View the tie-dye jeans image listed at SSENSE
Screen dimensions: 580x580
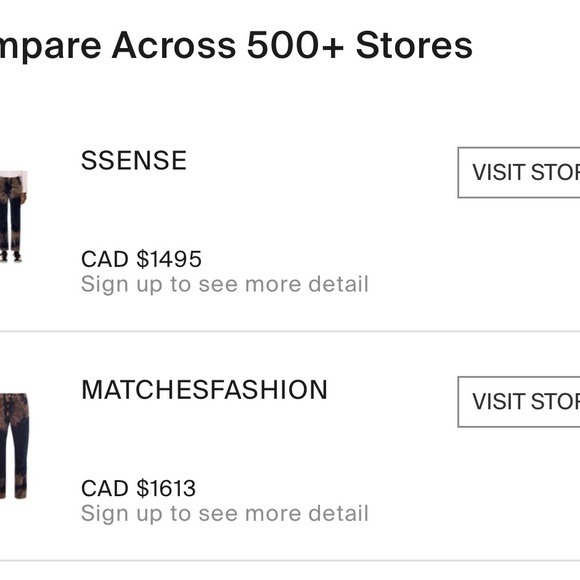(13, 216)
